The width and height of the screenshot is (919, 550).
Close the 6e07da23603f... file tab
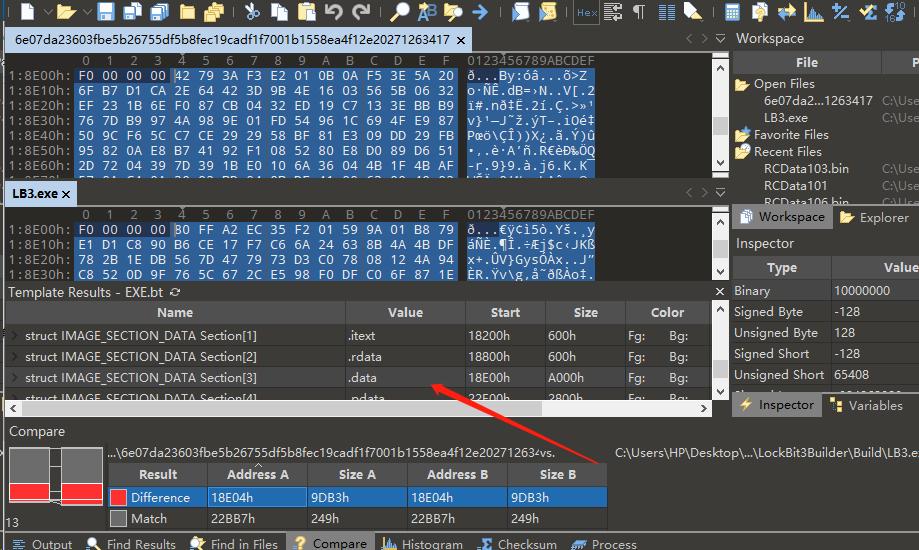click(x=461, y=40)
